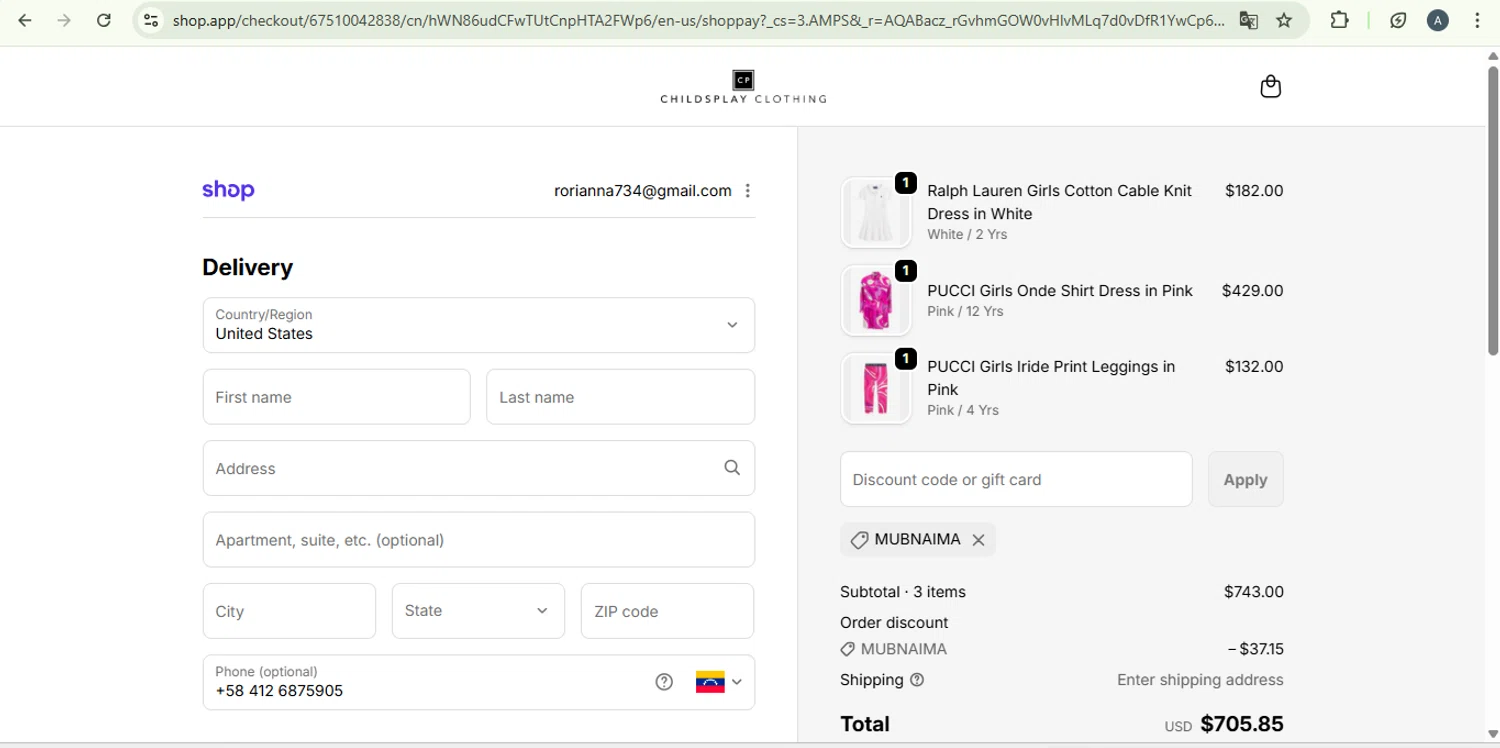Open the Chrome profile avatar
Viewport: 1500px width, 748px height.
click(1437, 20)
